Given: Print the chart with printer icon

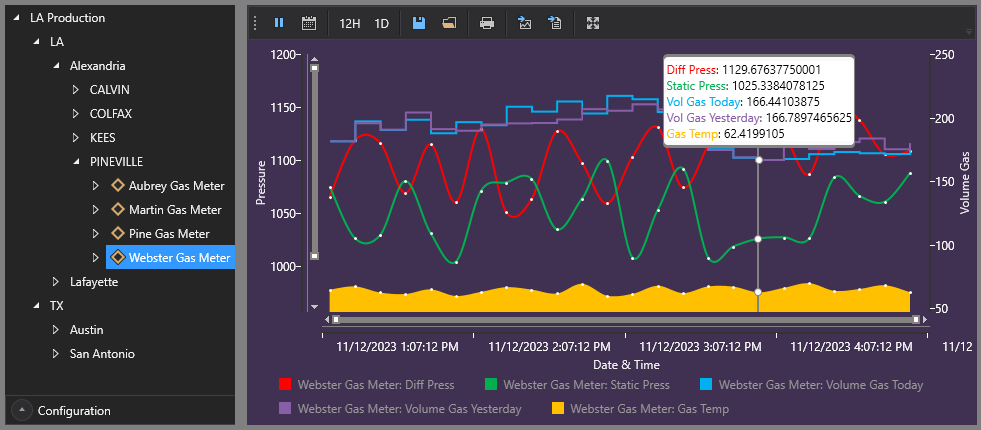Looking at the screenshot, I should coord(487,23).
